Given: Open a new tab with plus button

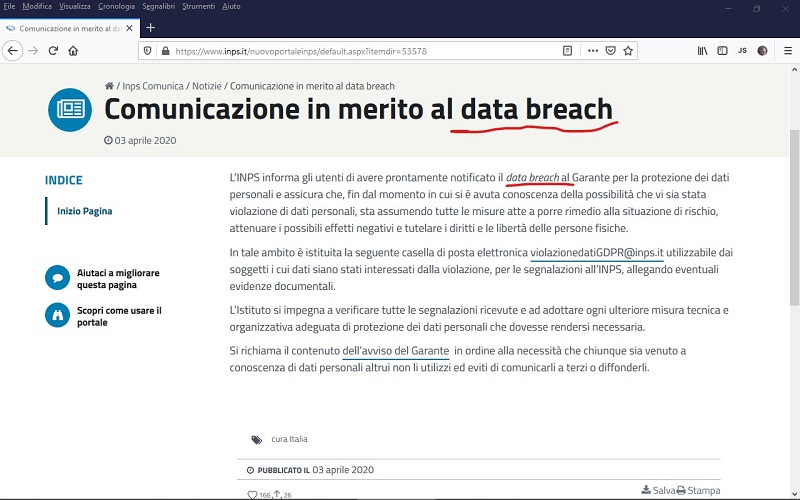Looking at the screenshot, I should [x=151, y=28].
